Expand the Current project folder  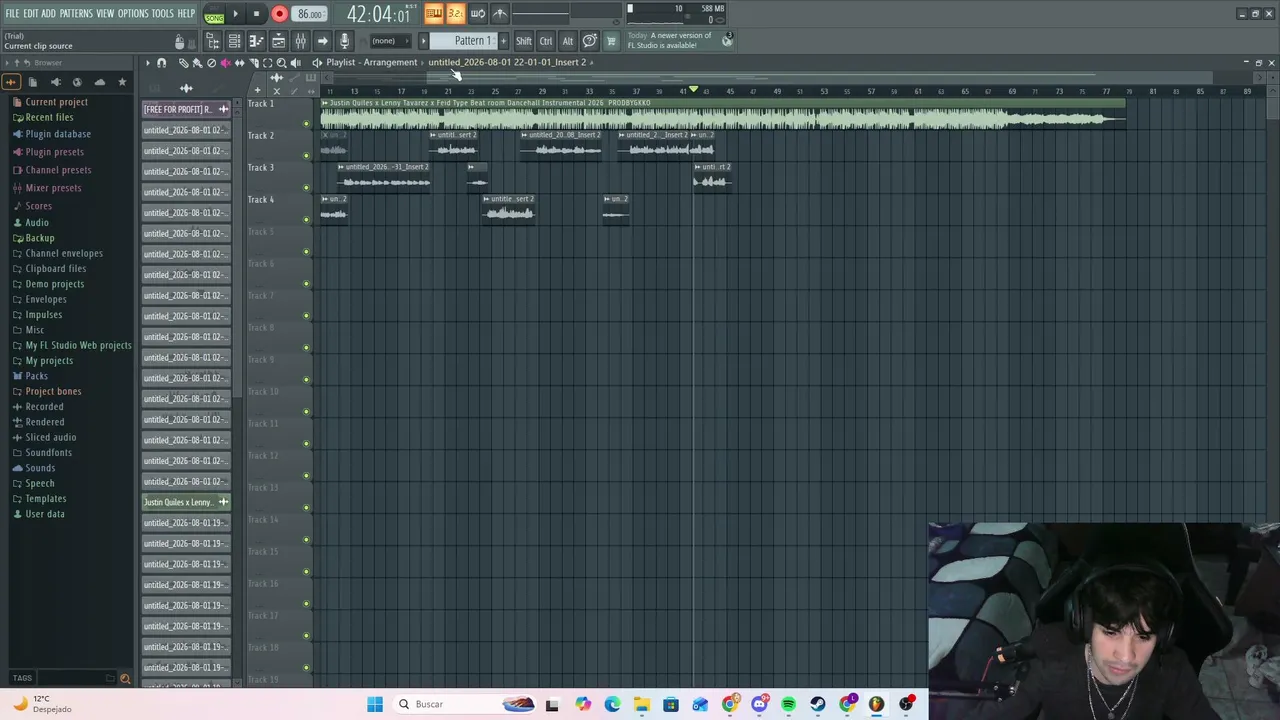click(56, 102)
